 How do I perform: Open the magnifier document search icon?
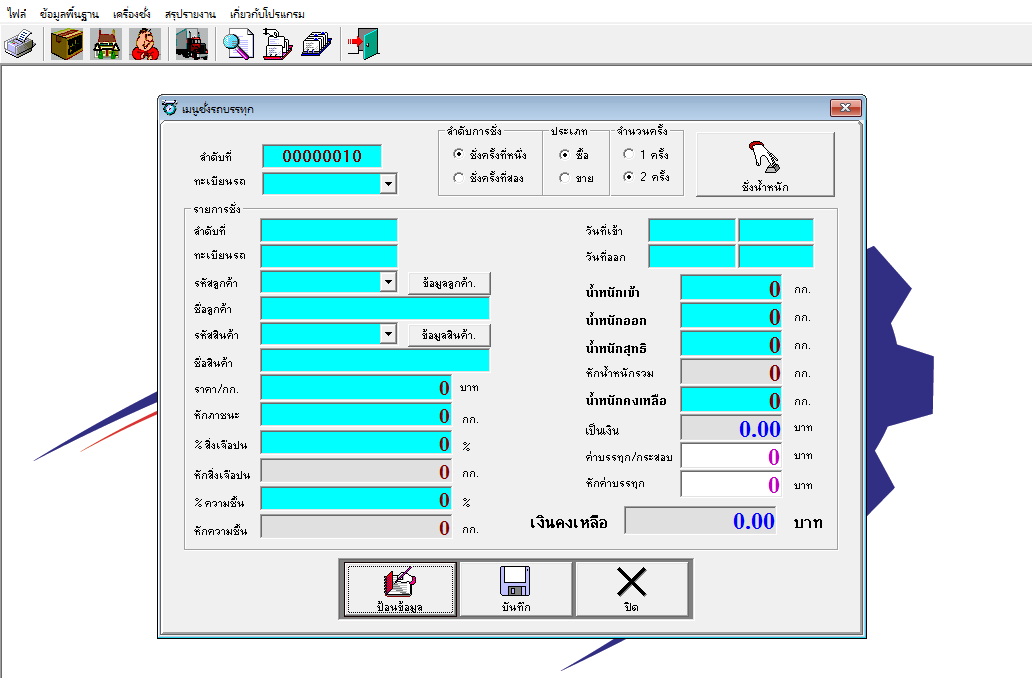[x=238, y=44]
